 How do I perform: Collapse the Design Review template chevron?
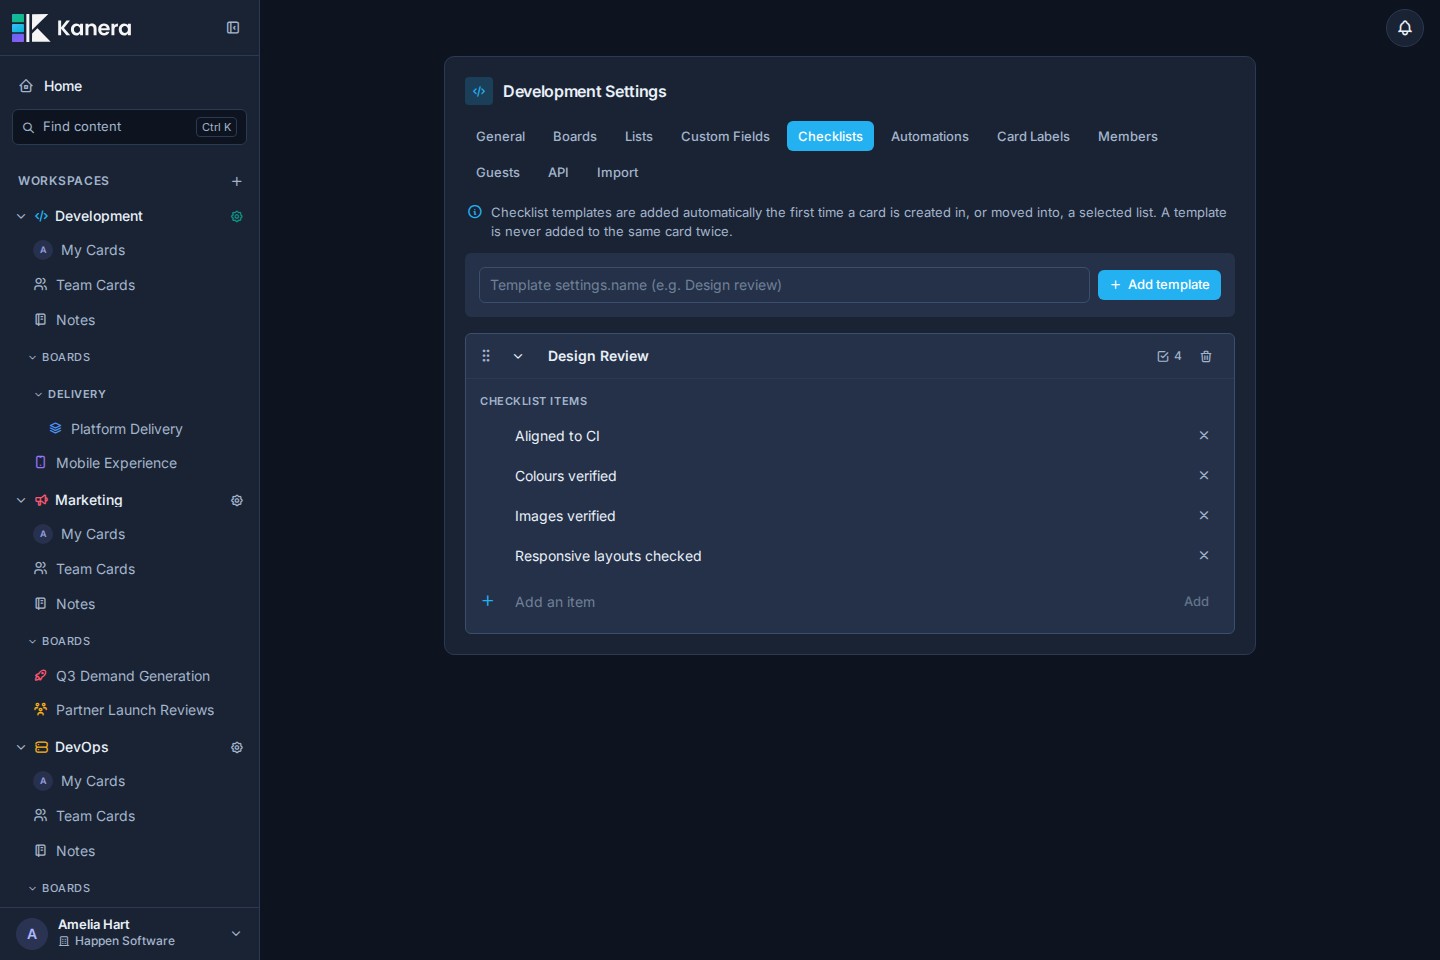pyautogui.click(x=518, y=356)
